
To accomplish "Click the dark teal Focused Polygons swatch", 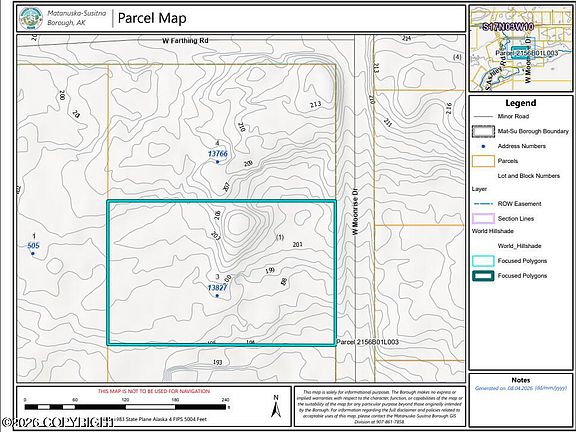I will coord(483,276).
